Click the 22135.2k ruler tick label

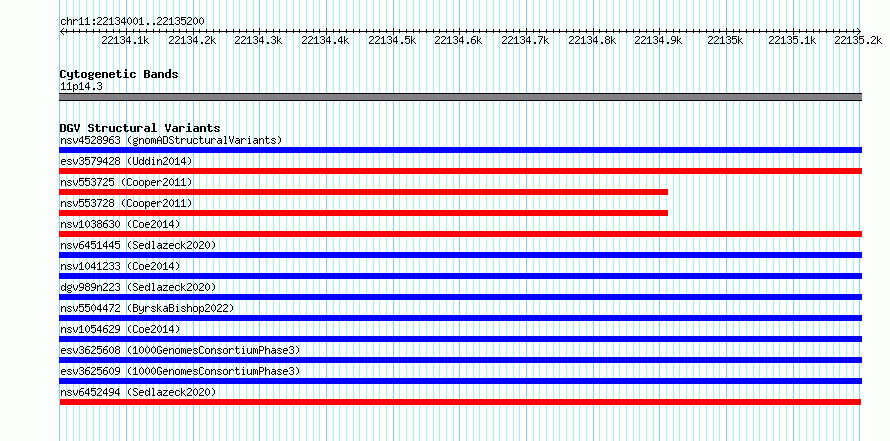tap(858, 40)
